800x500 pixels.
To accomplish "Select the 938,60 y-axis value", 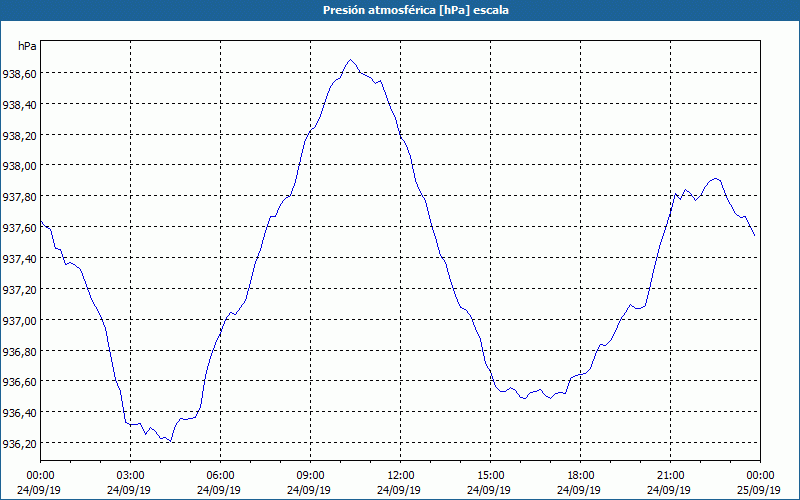I will pyautogui.click(x=19, y=74).
